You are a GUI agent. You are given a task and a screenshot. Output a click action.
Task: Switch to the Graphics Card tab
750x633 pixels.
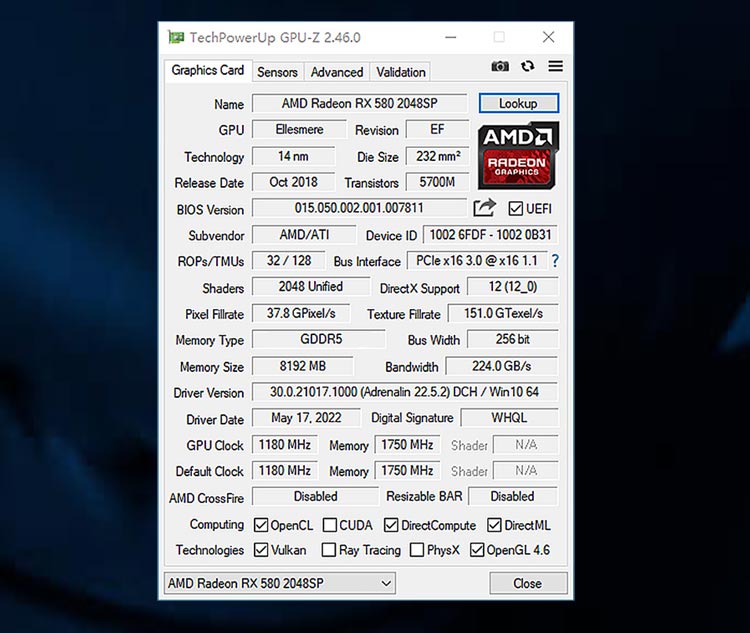point(208,70)
